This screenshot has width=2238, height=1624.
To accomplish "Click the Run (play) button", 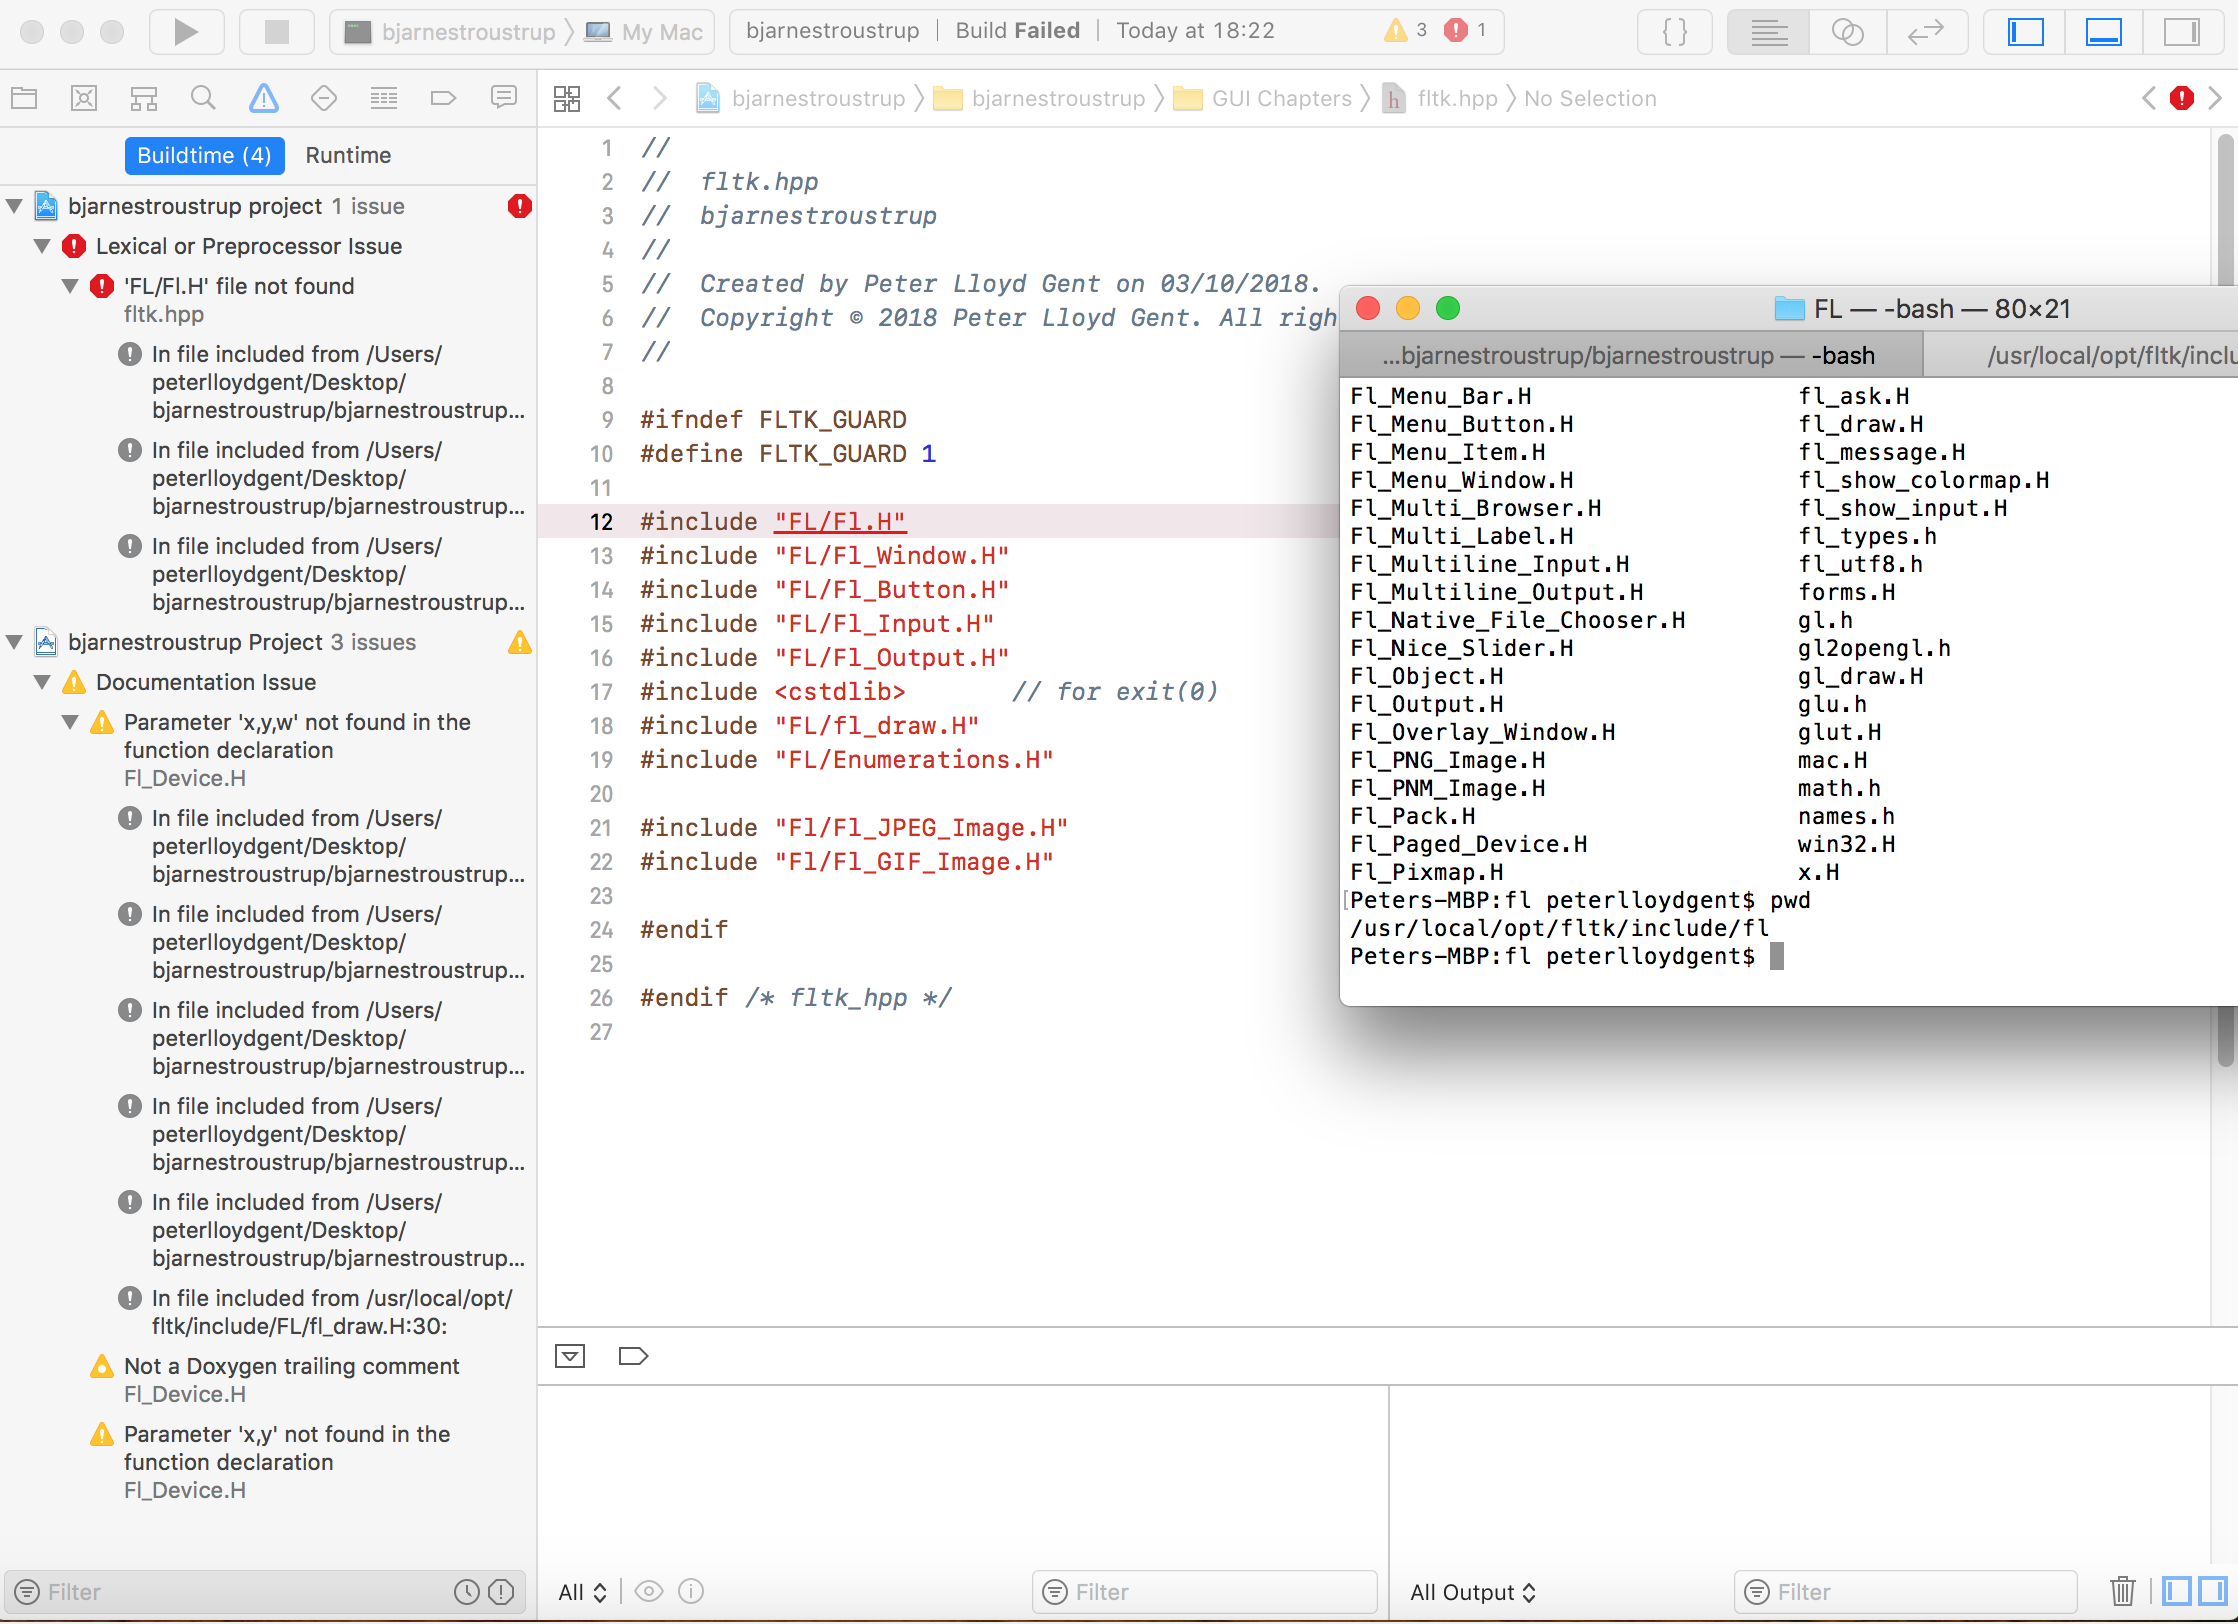I will point(186,32).
